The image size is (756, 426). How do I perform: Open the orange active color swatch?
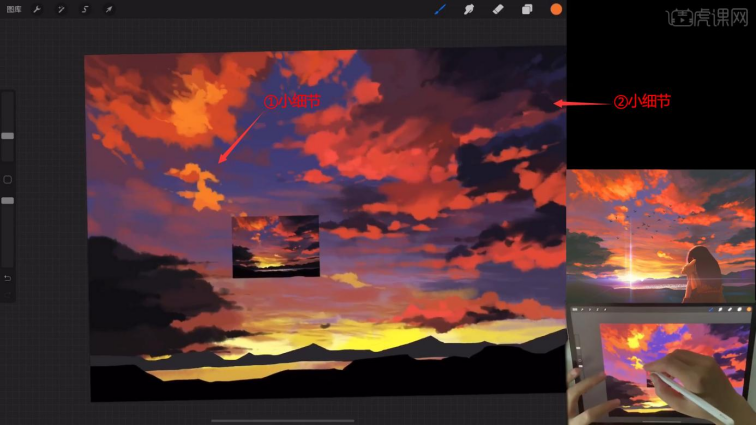pos(556,9)
